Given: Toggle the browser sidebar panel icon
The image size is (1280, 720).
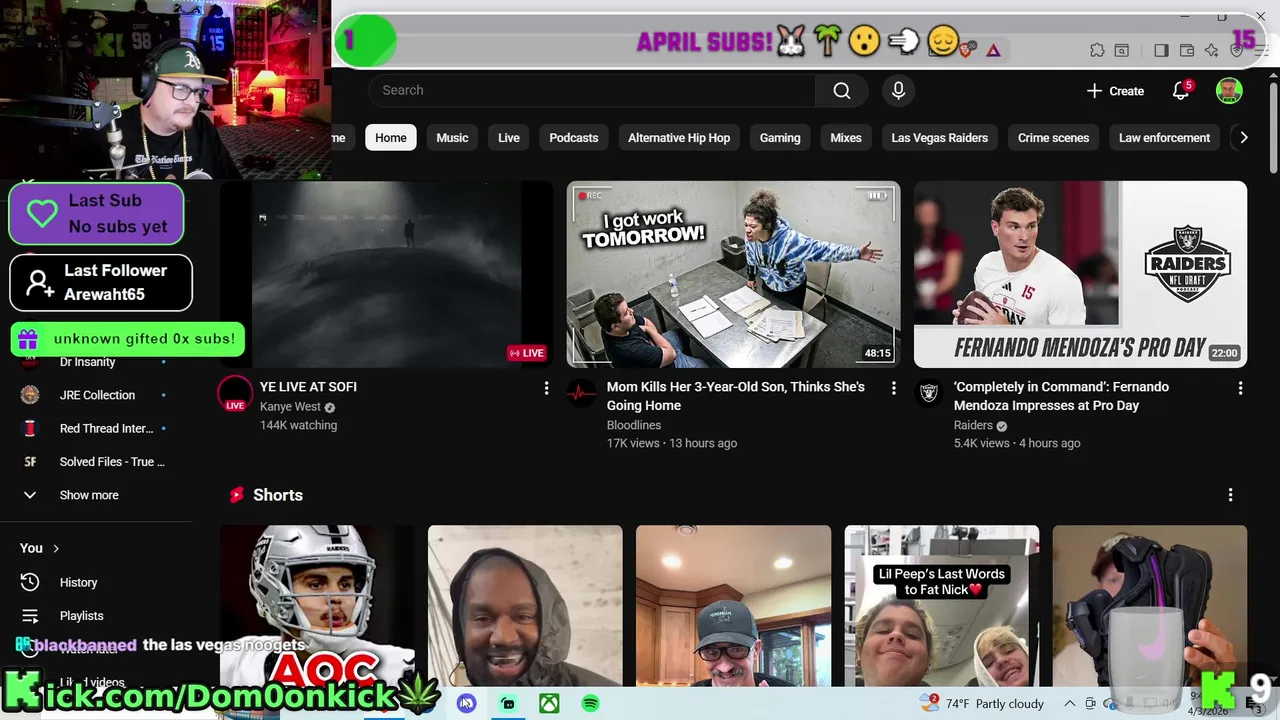Looking at the screenshot, I should (x=1161, y=50).
